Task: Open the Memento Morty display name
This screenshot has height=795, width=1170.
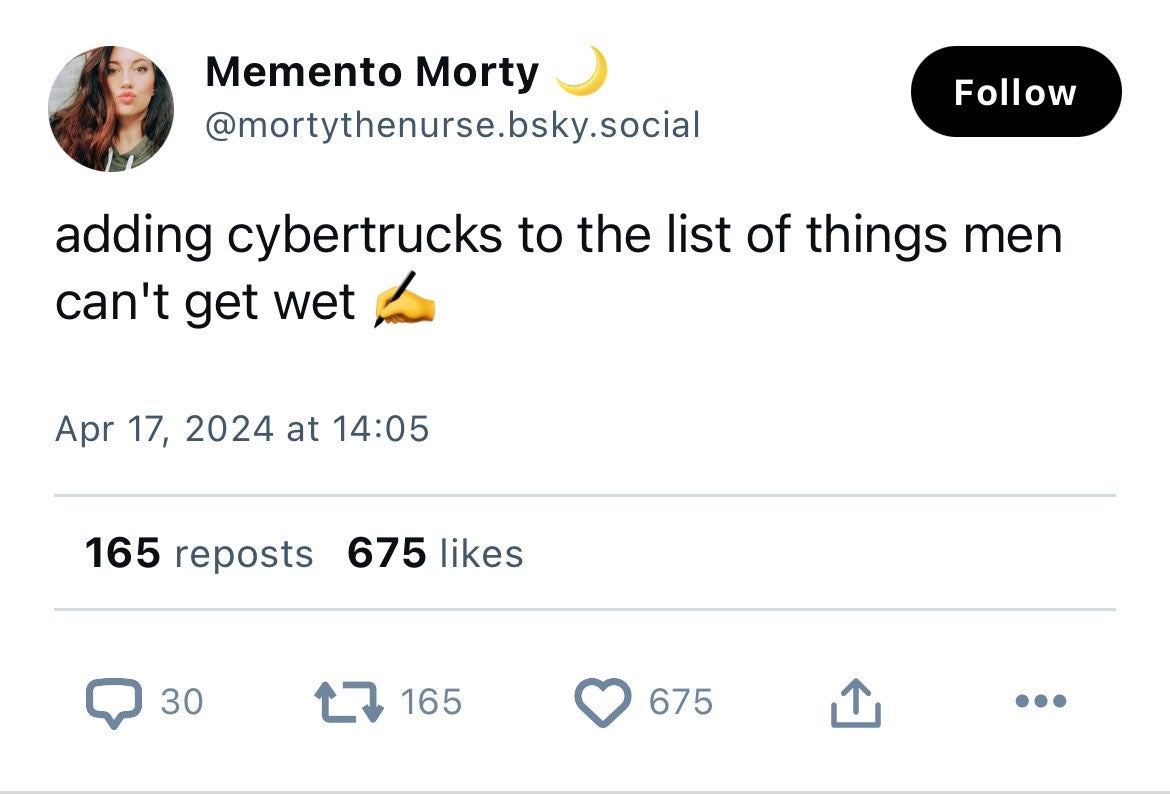Action: [x=372, y=72]
